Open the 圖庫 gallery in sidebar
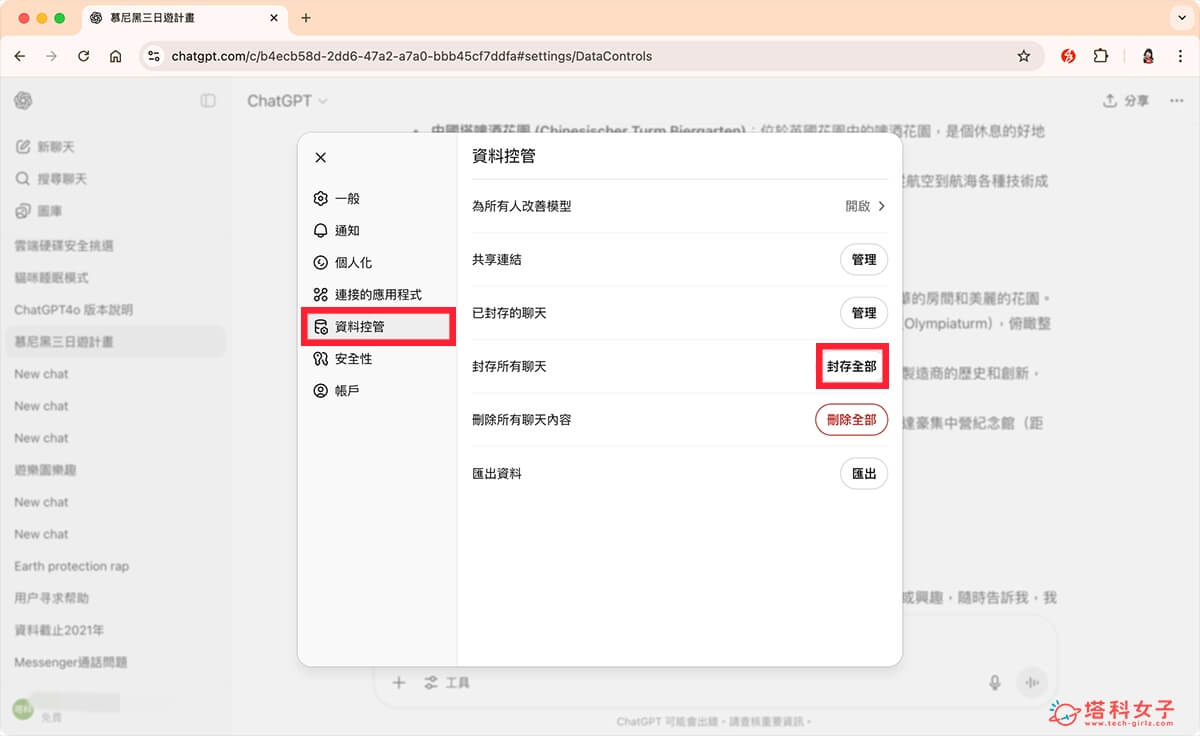This screenshot has width=1200, height=736. (24, 210)
